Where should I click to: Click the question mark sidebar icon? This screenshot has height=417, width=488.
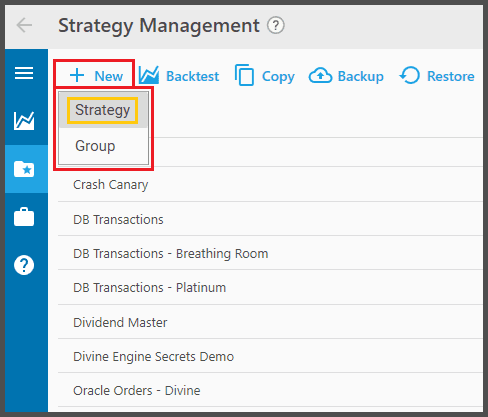[x=24, y=265]
